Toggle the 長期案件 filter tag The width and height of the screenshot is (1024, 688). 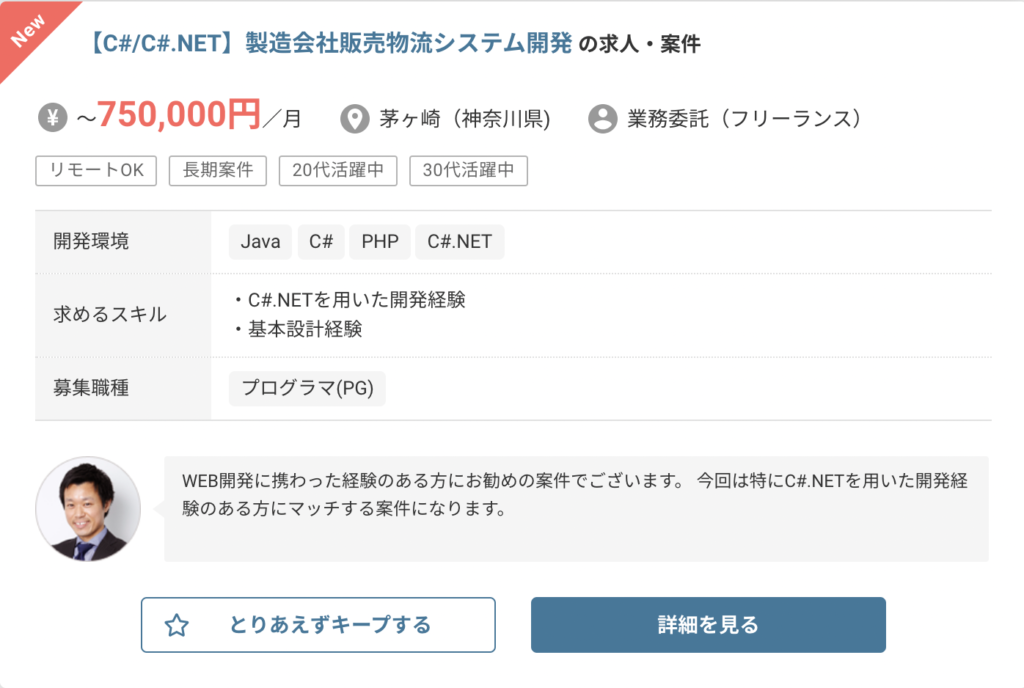click(217, 170)
